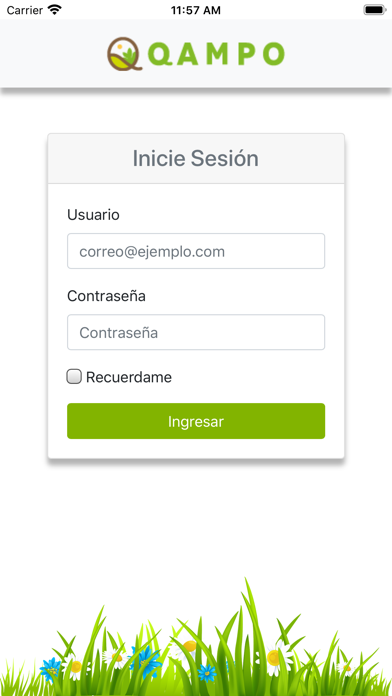
Task: Click the top navigation header bar
Action: (196, 54)
